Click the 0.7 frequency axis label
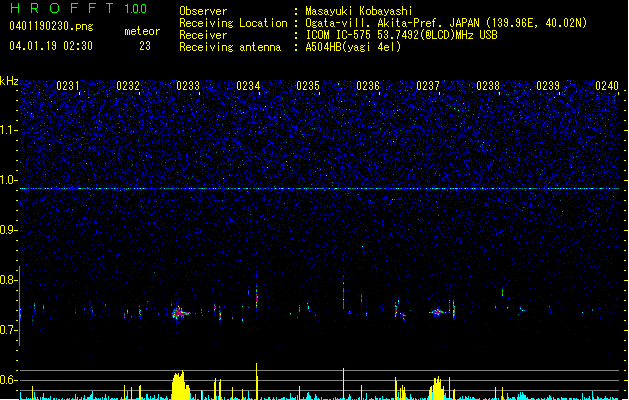 tap(8, 330)
